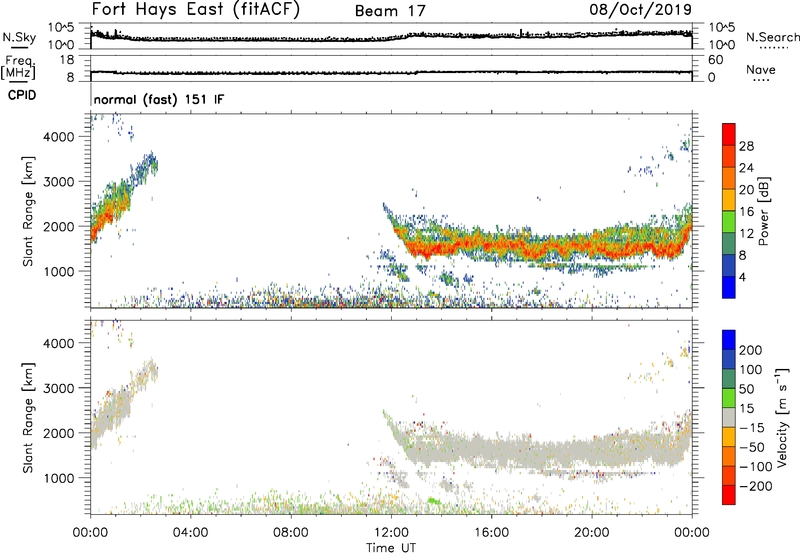This screenshot has height=554, width=800.
Task: Click the '12:00' time tick label
Action: point(391,533)
